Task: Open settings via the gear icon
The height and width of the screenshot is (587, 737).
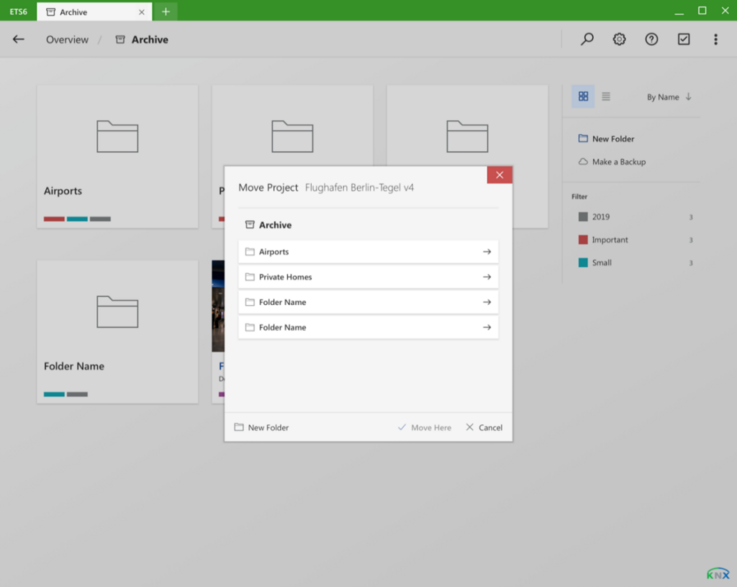Action: click(x=619, y=39)
